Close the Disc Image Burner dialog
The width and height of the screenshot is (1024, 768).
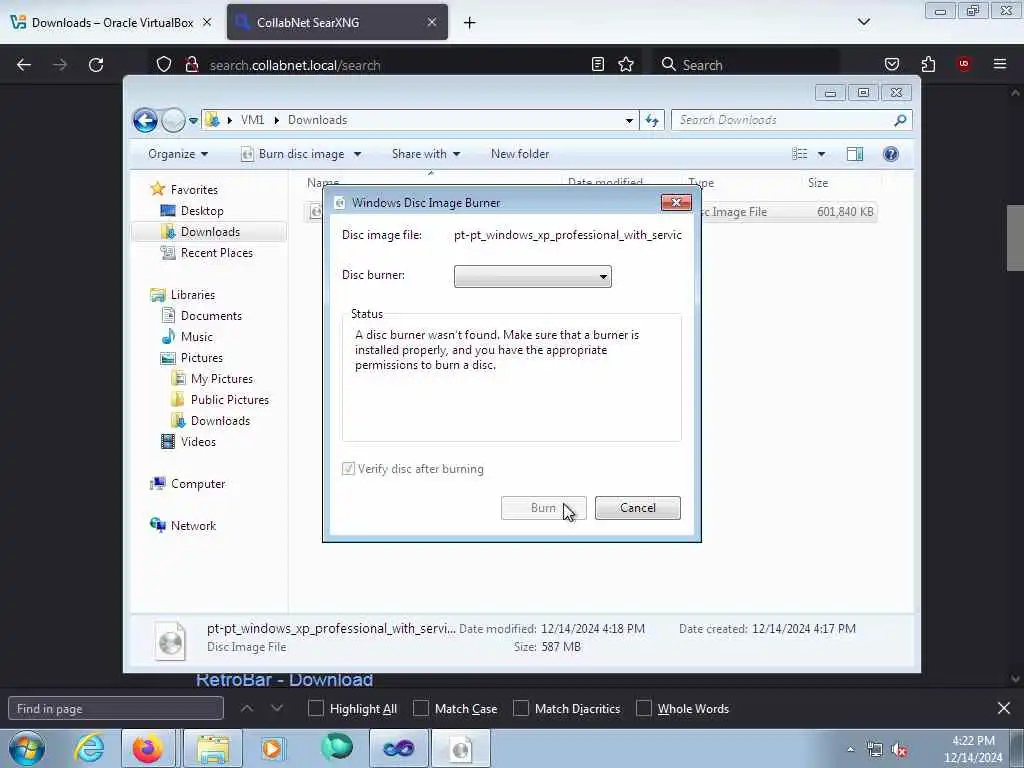676,202
